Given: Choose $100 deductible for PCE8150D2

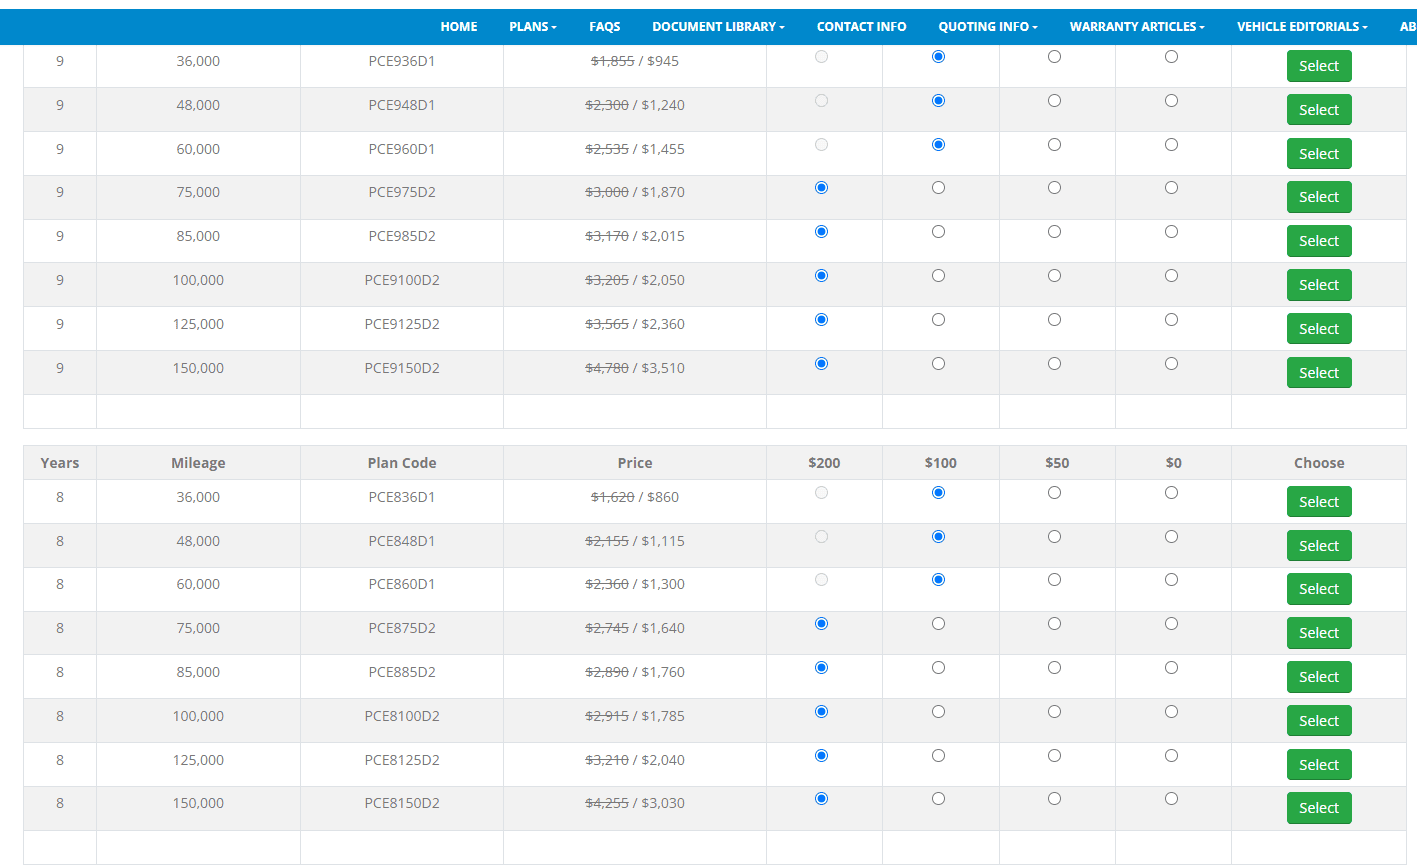Looking at the screenshot, I should [x=938, y=799].
